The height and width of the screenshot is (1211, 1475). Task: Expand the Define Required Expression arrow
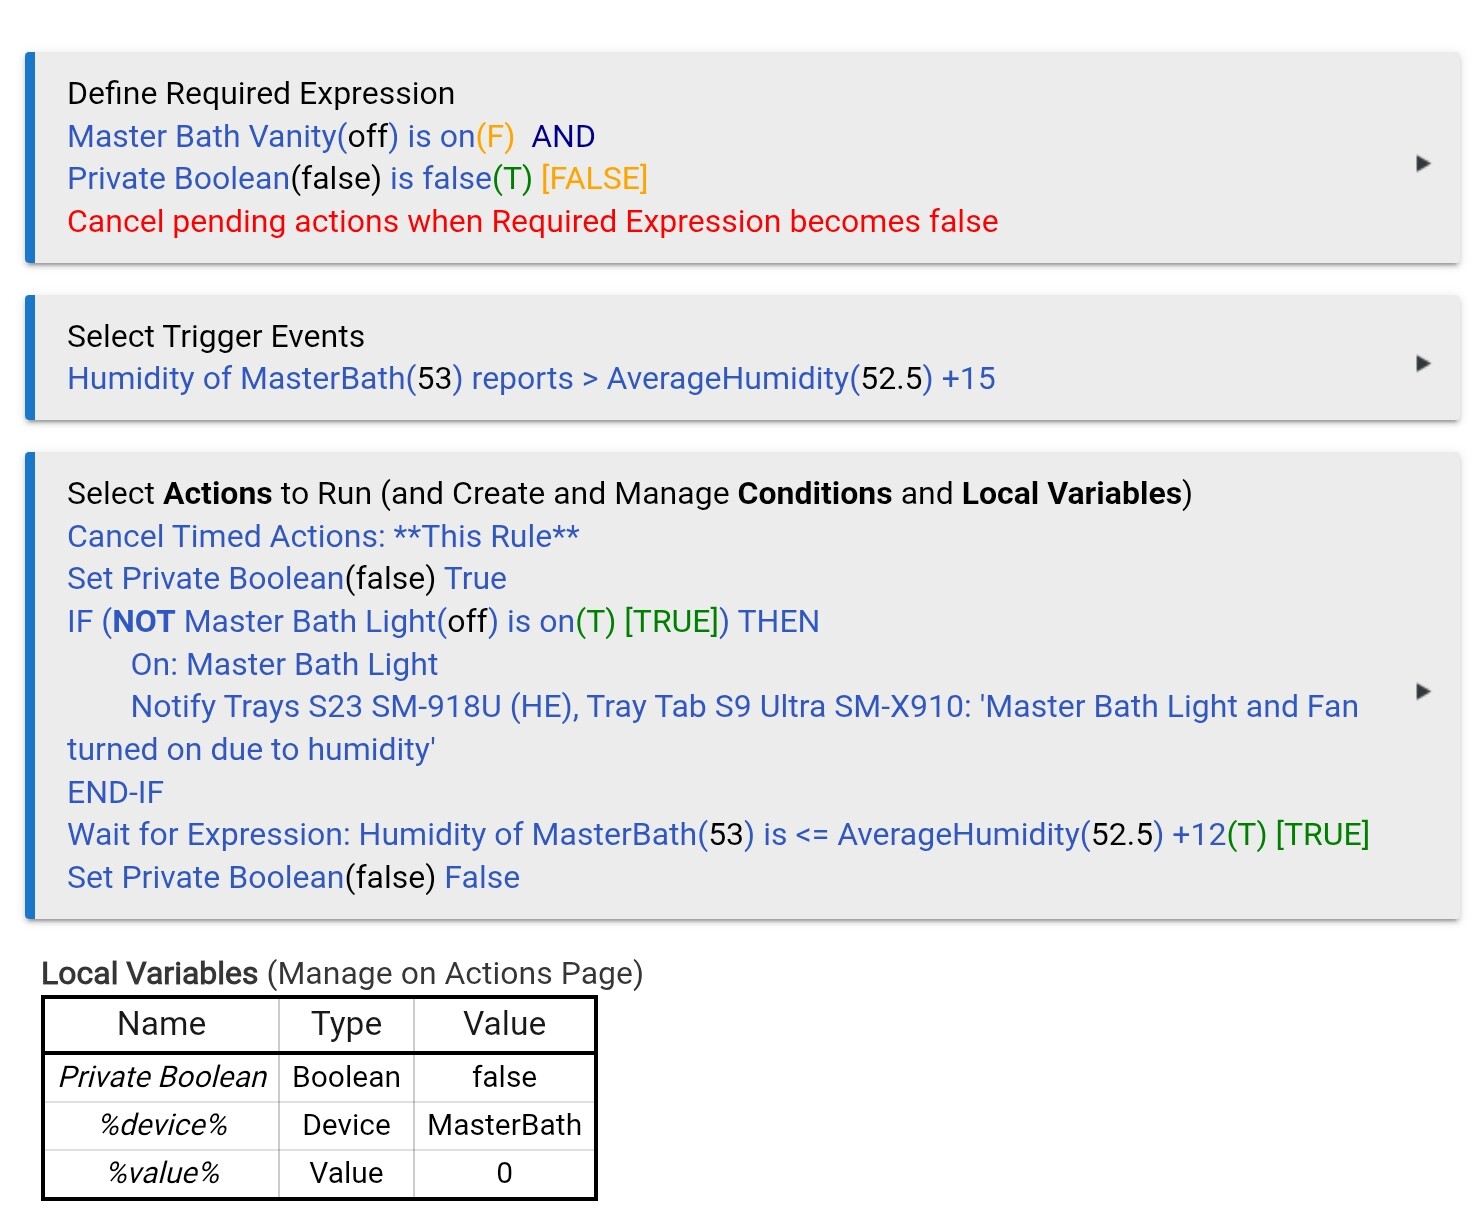[1423, 163]
